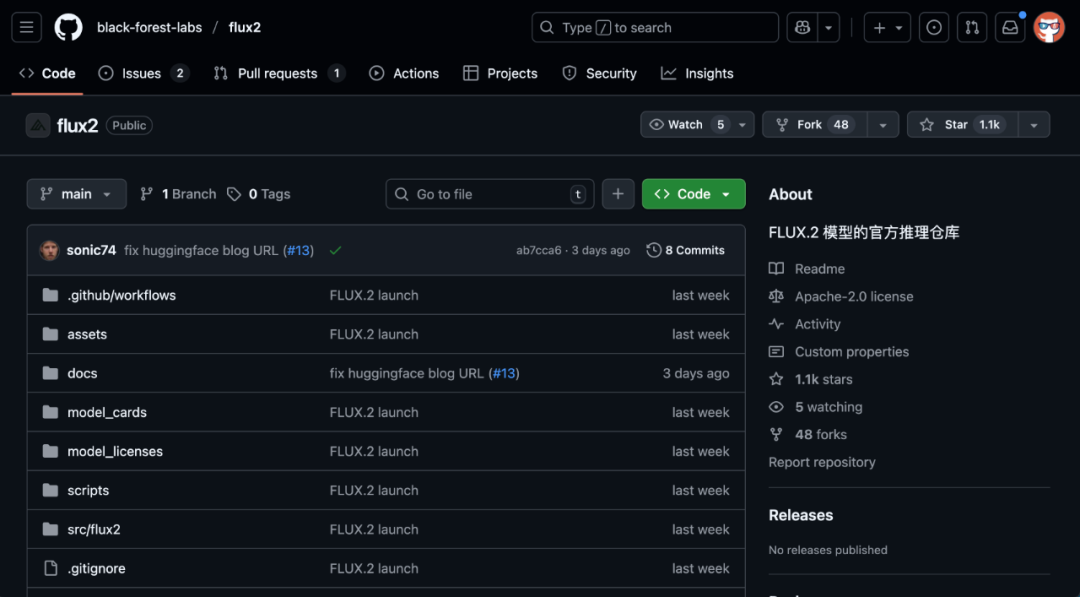Click the add file plus icon

tap(617, 193)
